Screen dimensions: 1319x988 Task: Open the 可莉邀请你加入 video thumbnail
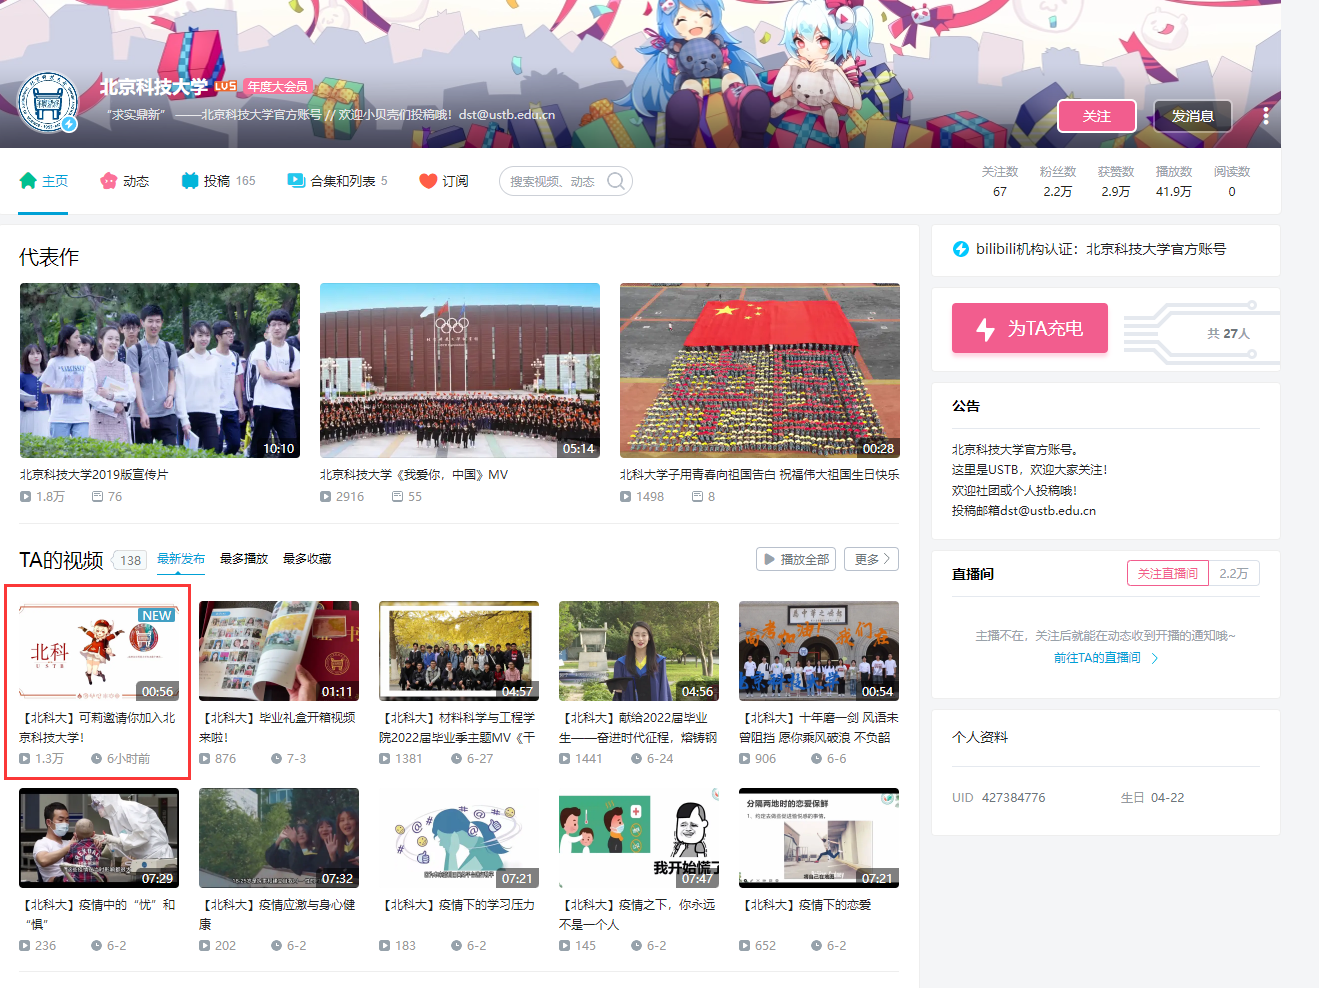[99, 651]
